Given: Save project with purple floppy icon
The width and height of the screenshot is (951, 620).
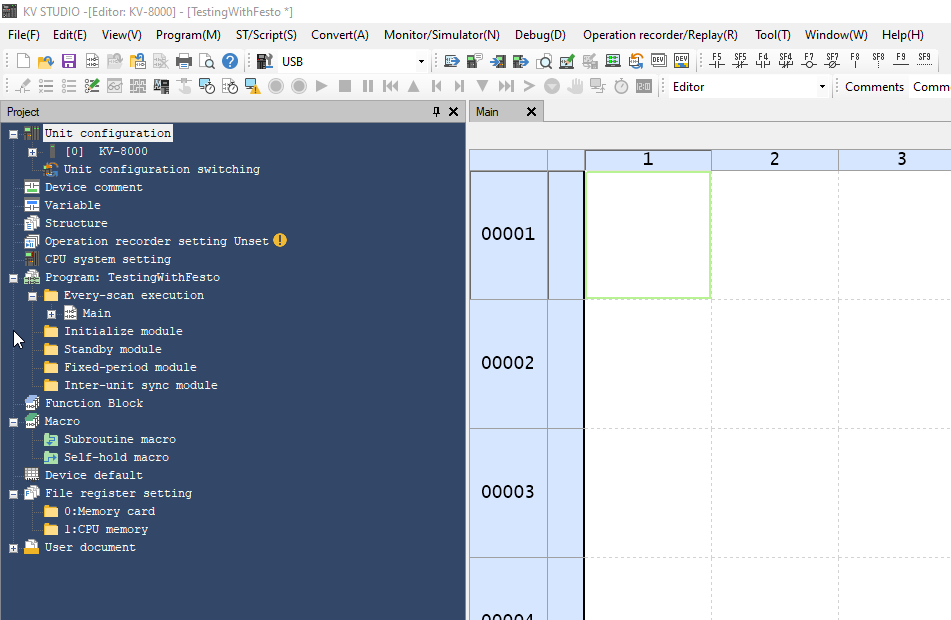Looking at the screenshot, I should (x=69, y=61).
